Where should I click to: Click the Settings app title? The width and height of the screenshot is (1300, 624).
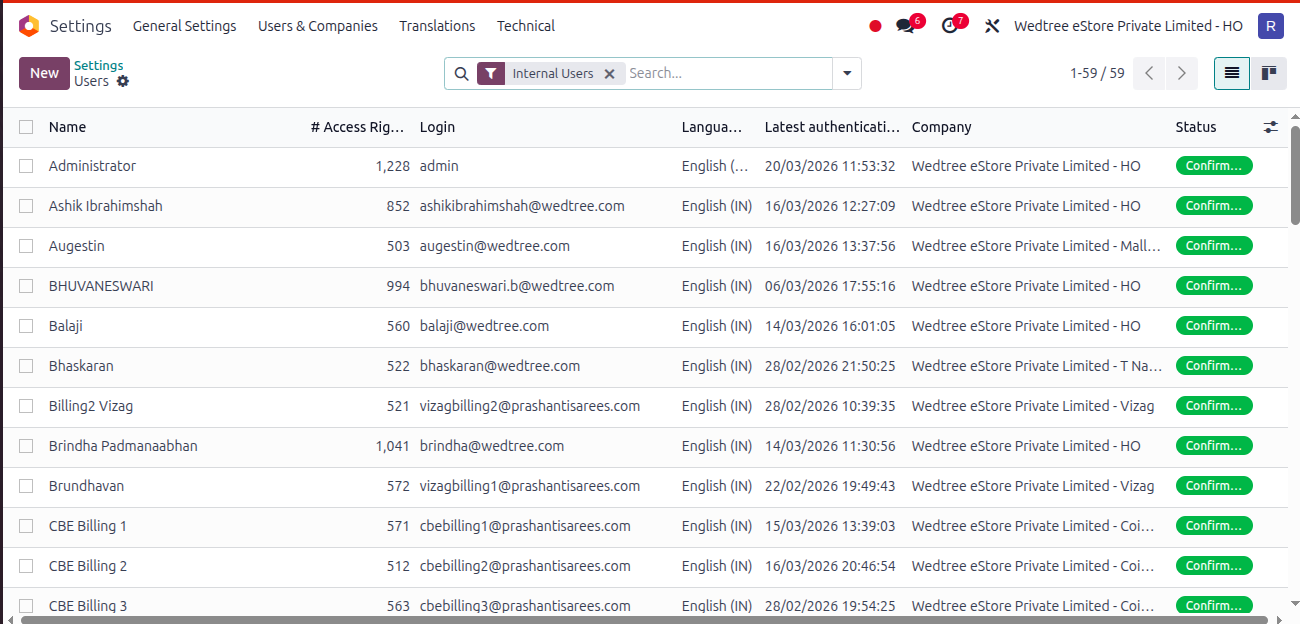point(81,26)
